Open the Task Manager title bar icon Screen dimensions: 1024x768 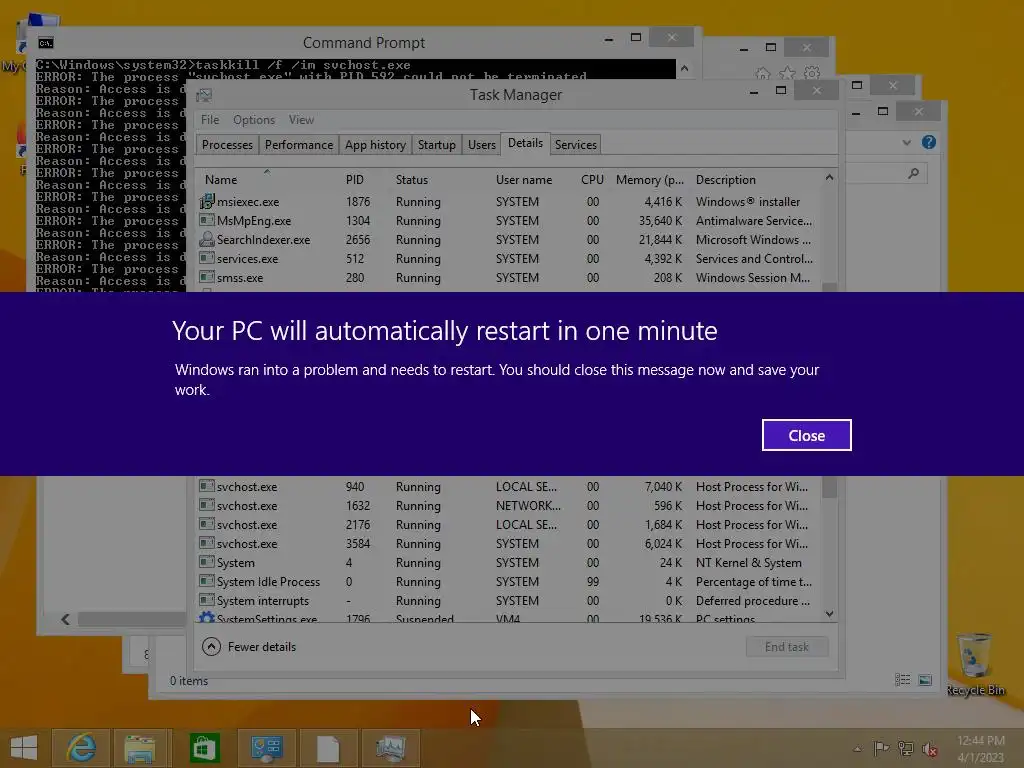pos(204,95)
